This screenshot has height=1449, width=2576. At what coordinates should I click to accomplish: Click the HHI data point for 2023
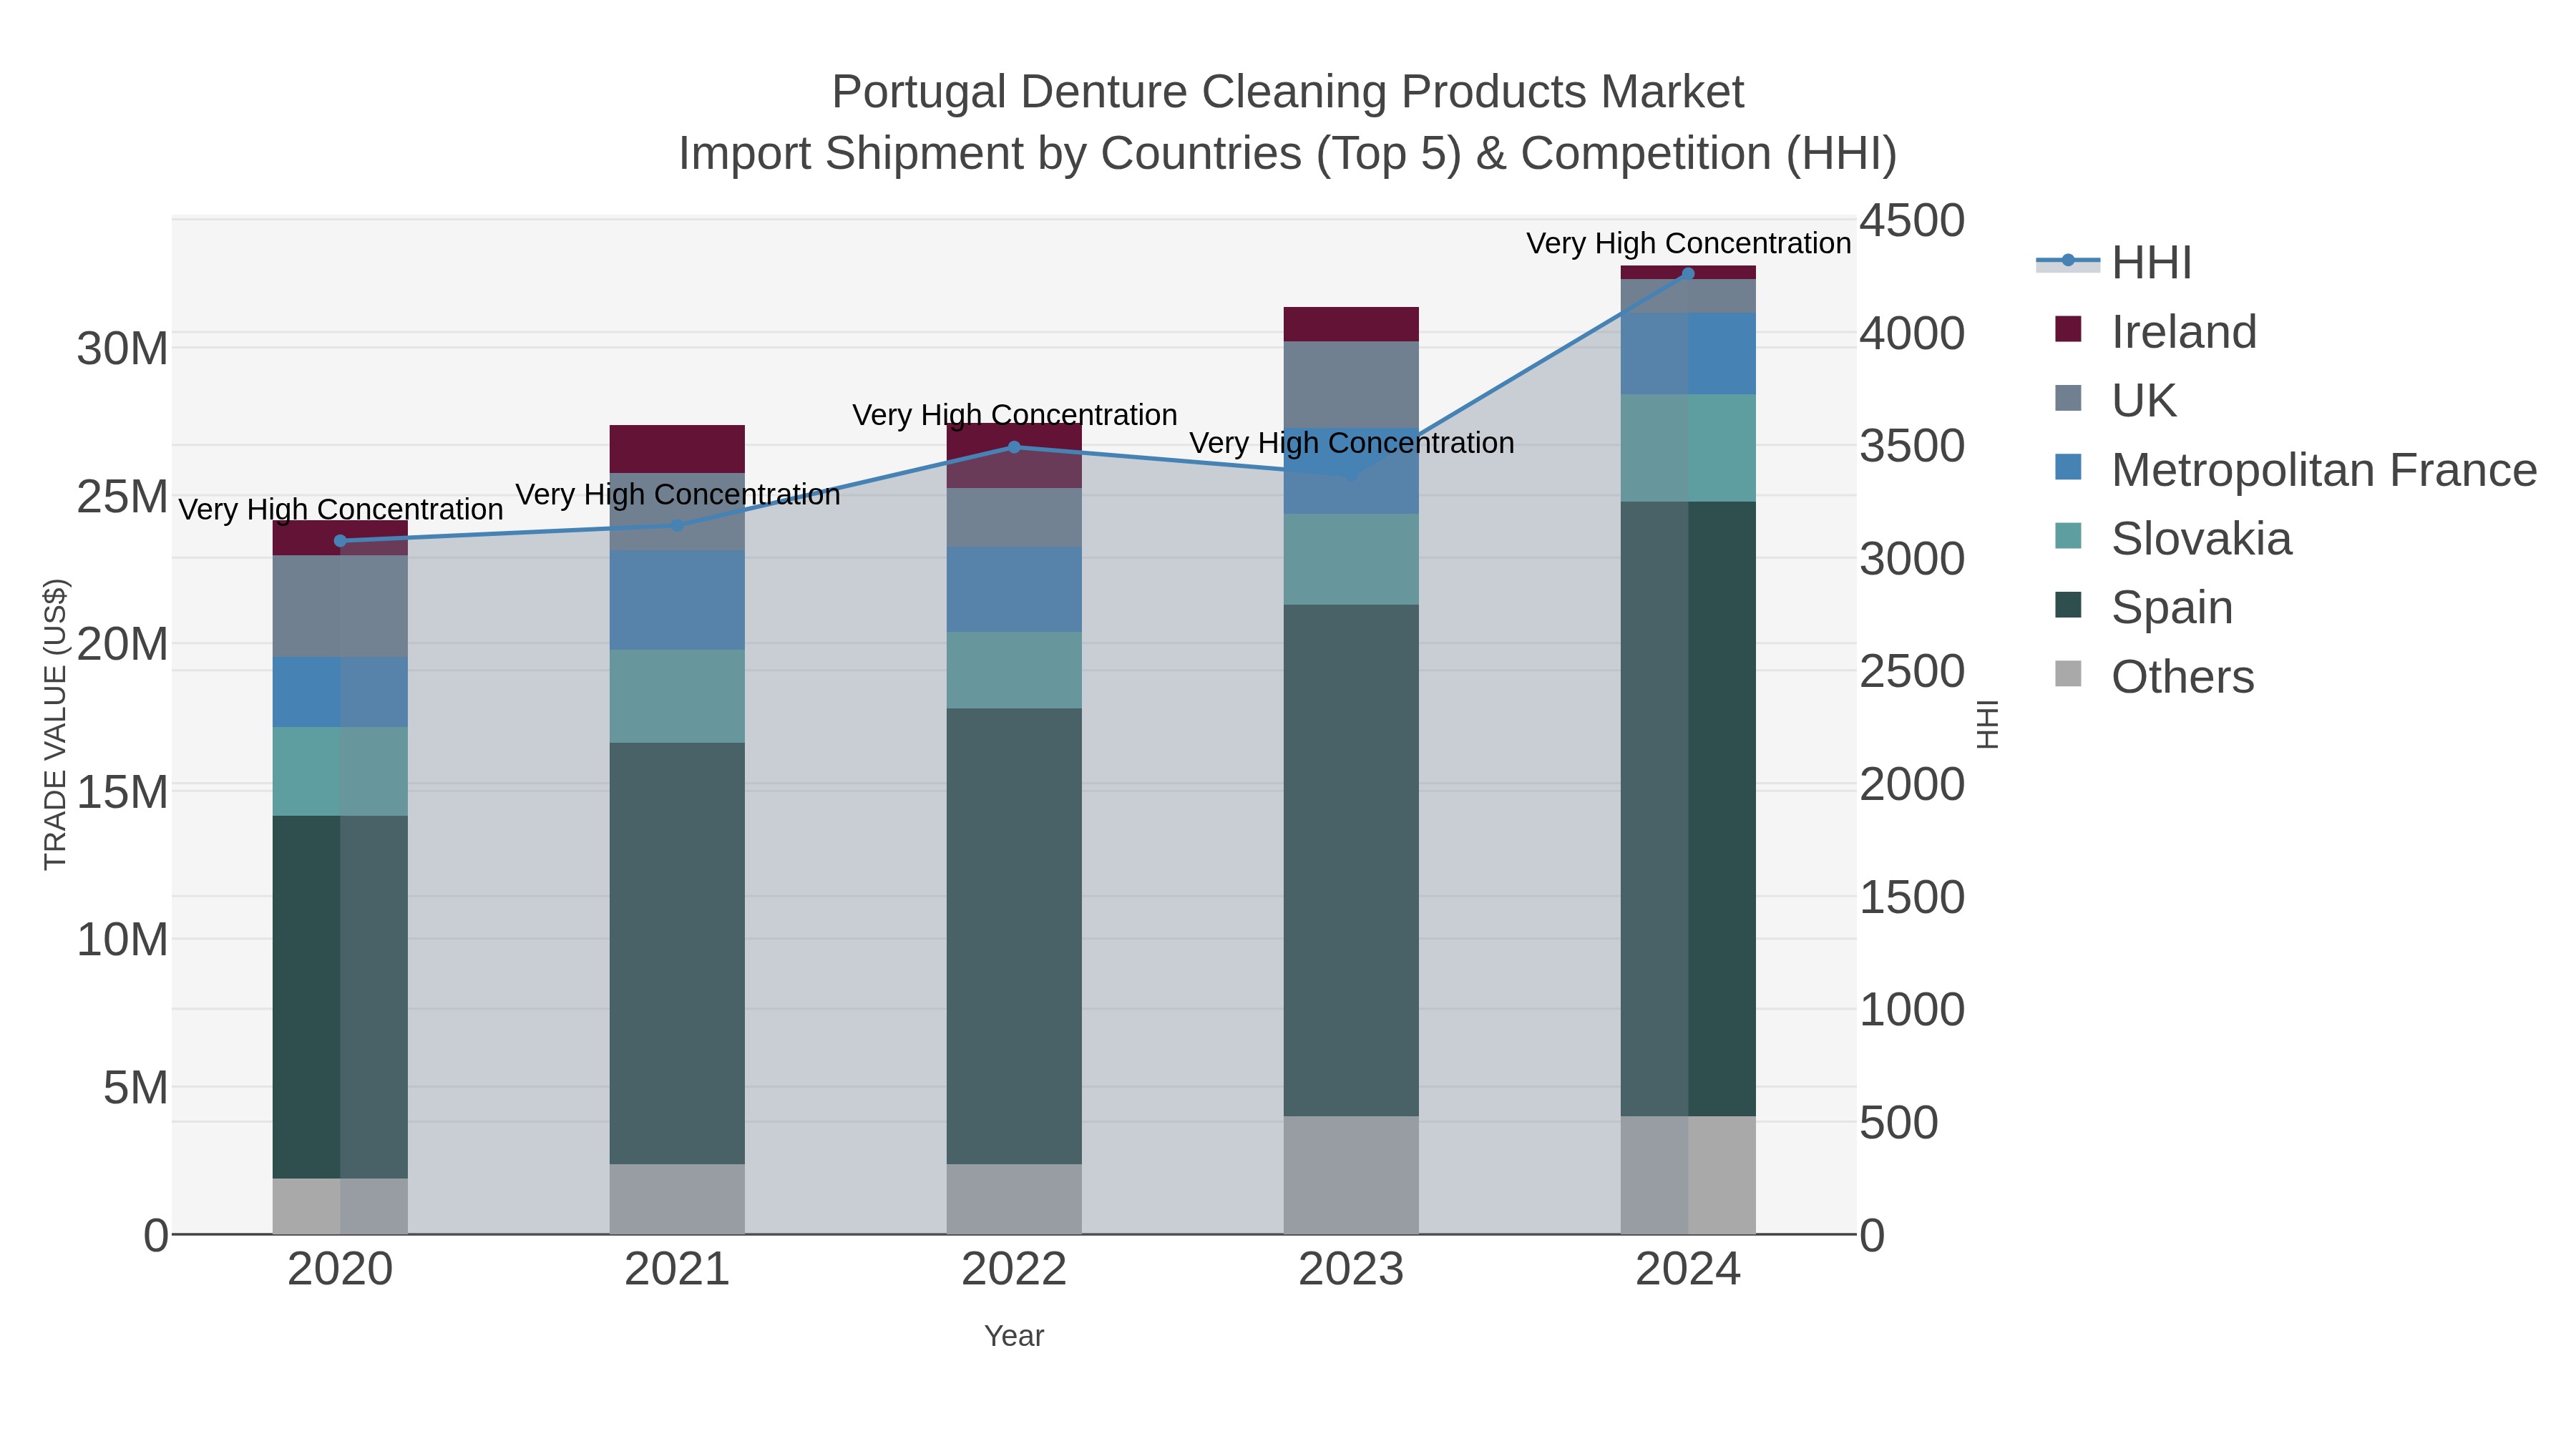1351,474
